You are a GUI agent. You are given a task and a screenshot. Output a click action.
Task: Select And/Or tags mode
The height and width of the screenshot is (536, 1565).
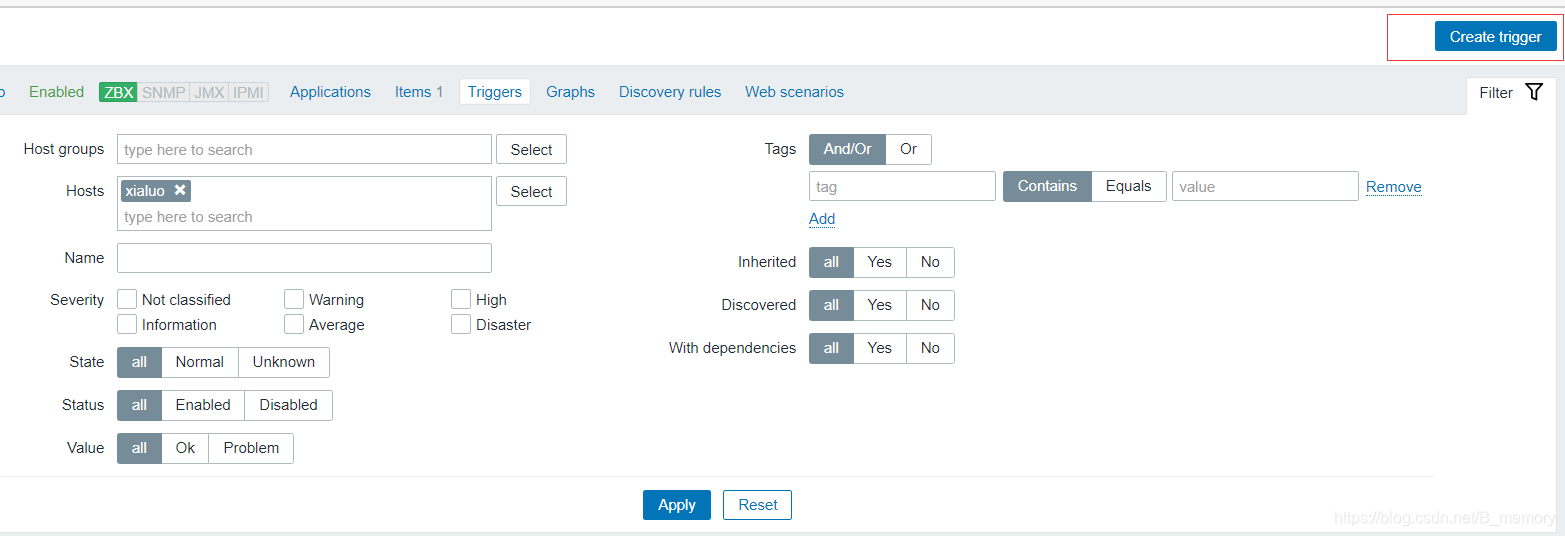coord(847,149)
